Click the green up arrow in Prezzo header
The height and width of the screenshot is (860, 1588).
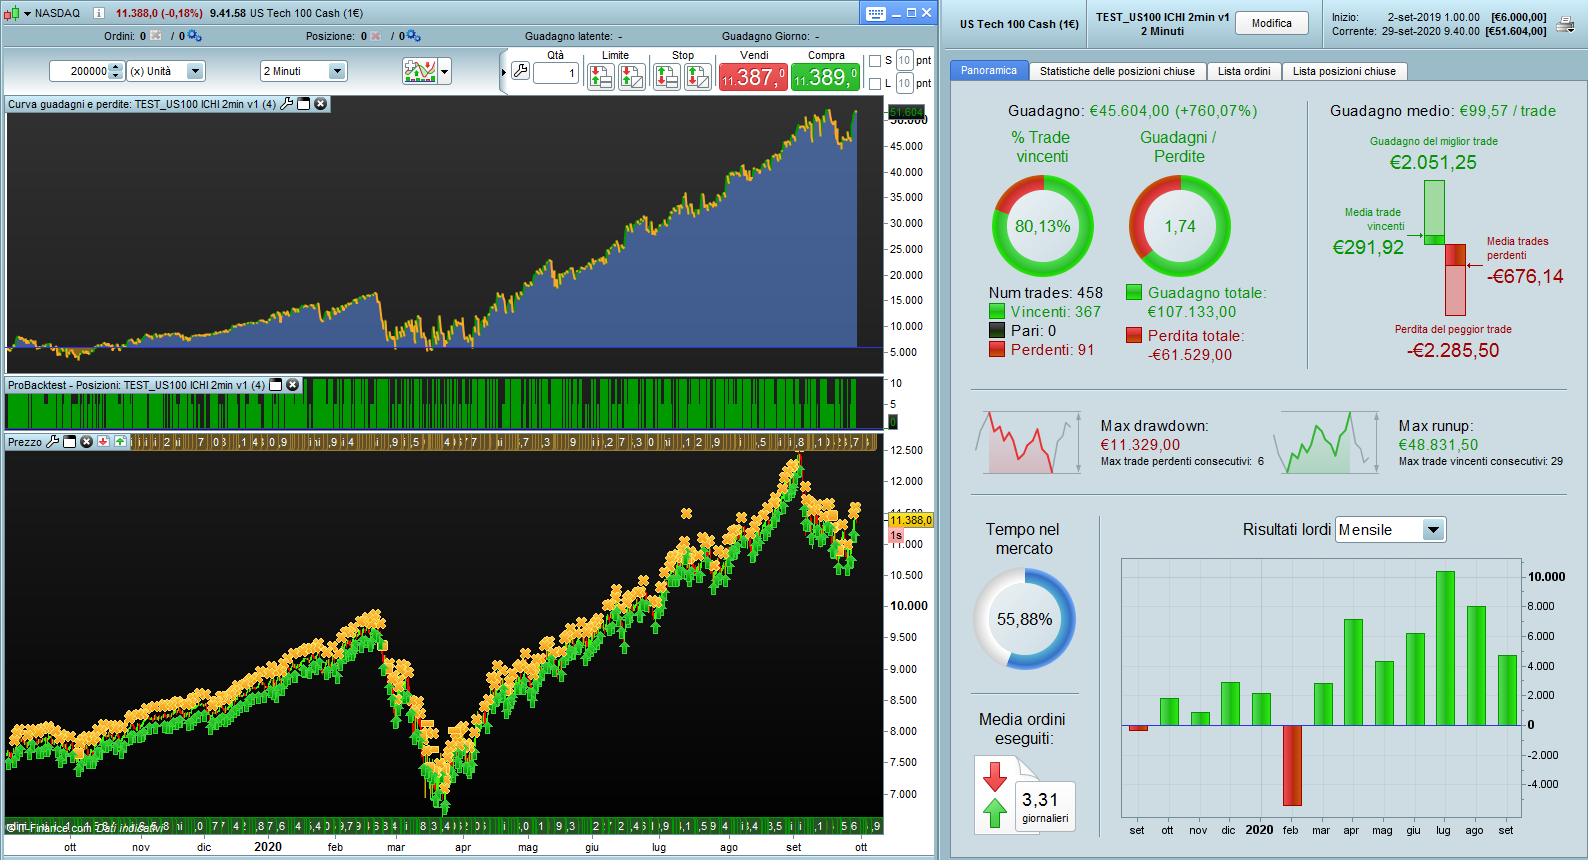pos(120,442)
